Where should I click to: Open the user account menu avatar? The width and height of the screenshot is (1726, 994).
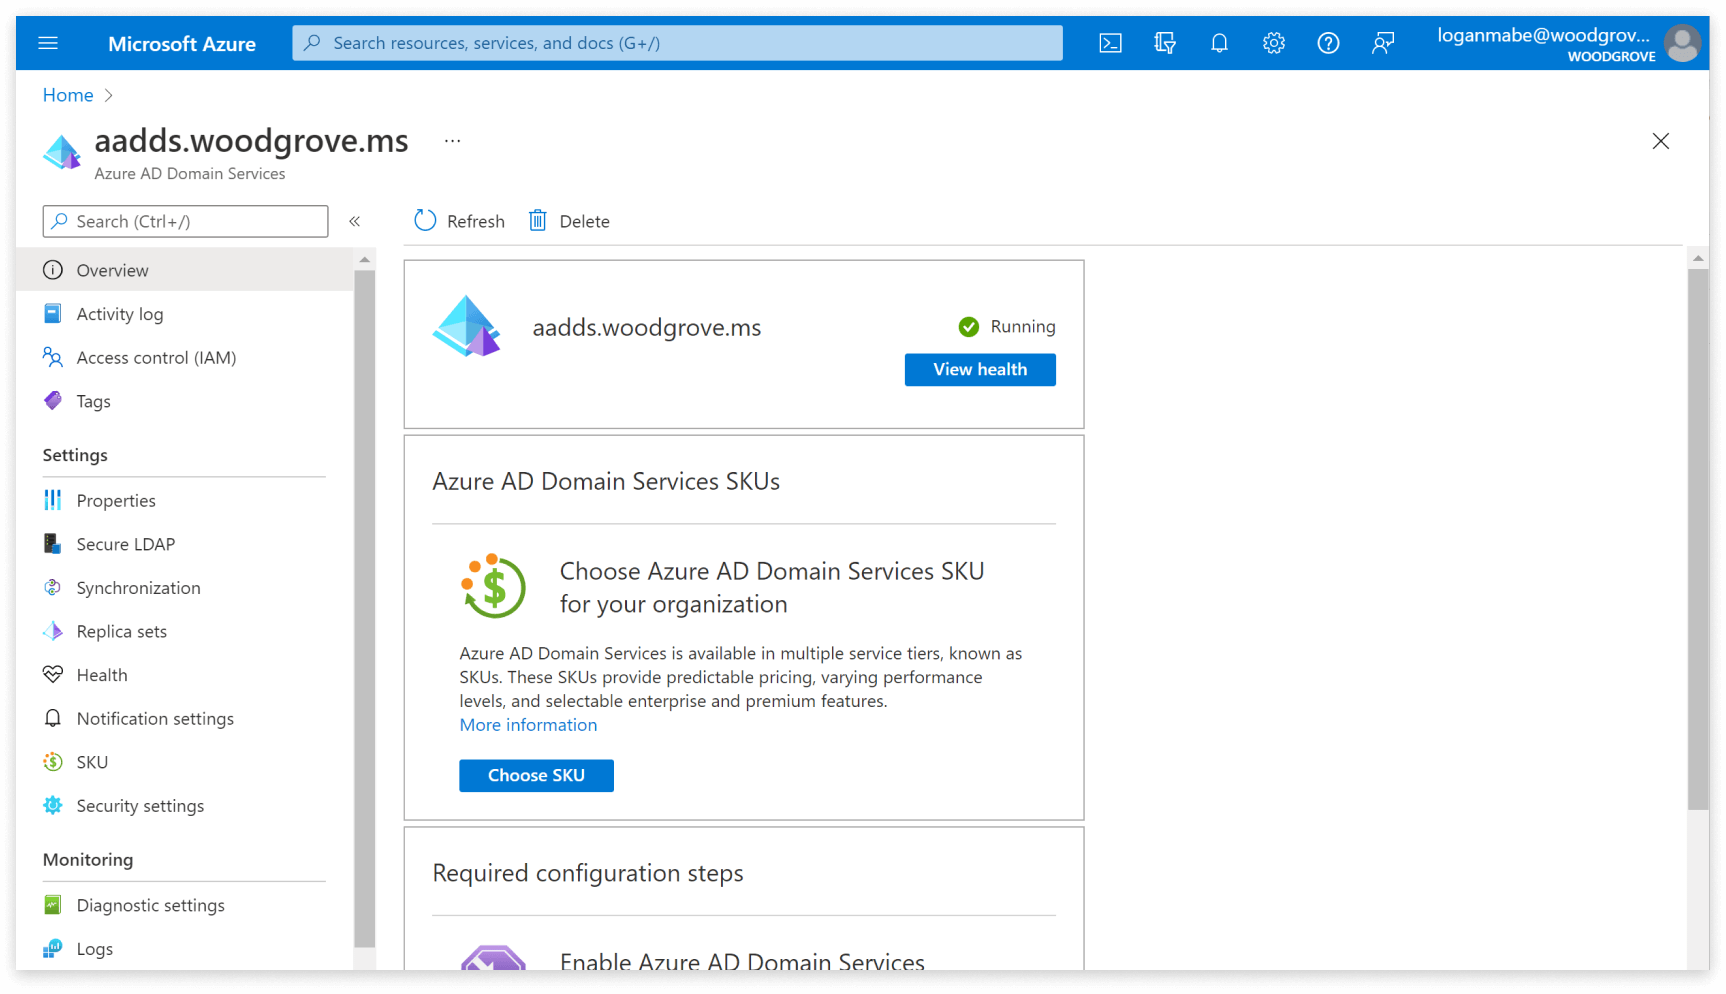click(x=1682, y=43)
